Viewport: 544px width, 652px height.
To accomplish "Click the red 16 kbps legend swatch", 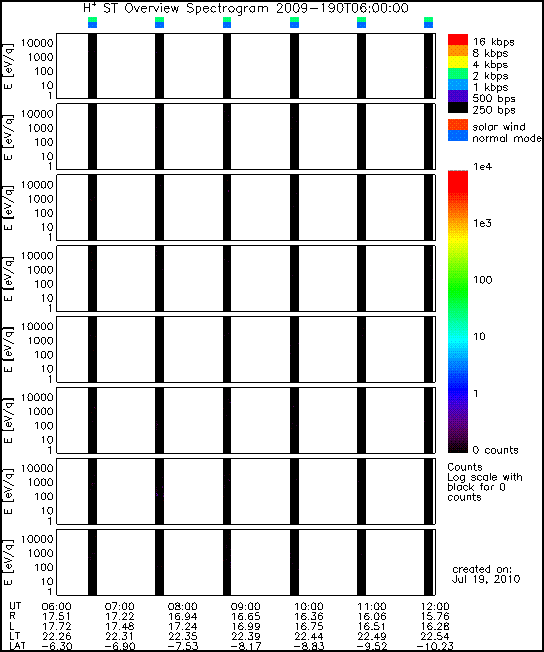I will (458, 40).
